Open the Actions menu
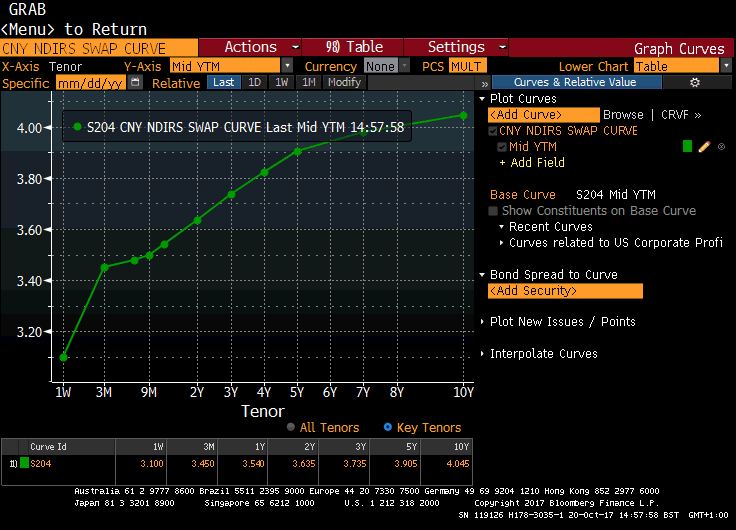 (x=250, y=47)
